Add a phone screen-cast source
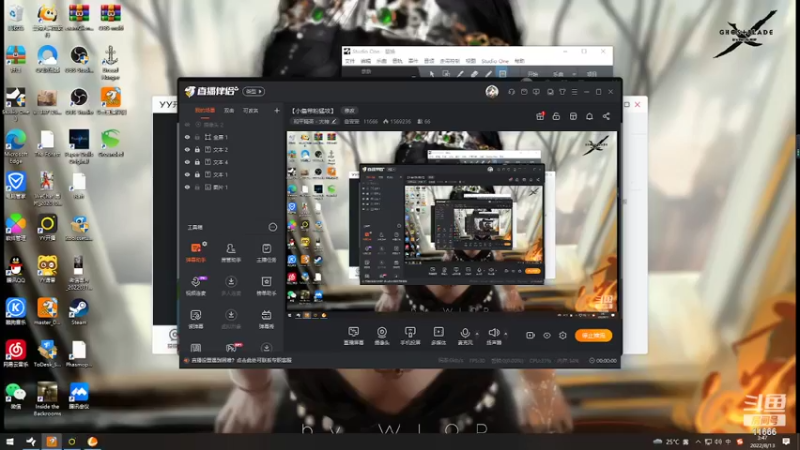 410,336
